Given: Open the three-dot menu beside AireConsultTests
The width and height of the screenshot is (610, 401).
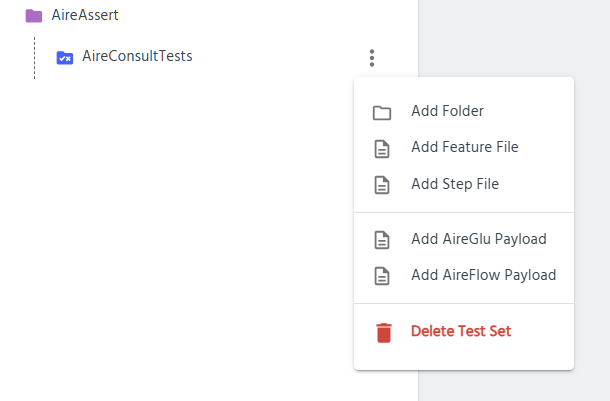Looking at the screenshot, I should tap(372, 58).
